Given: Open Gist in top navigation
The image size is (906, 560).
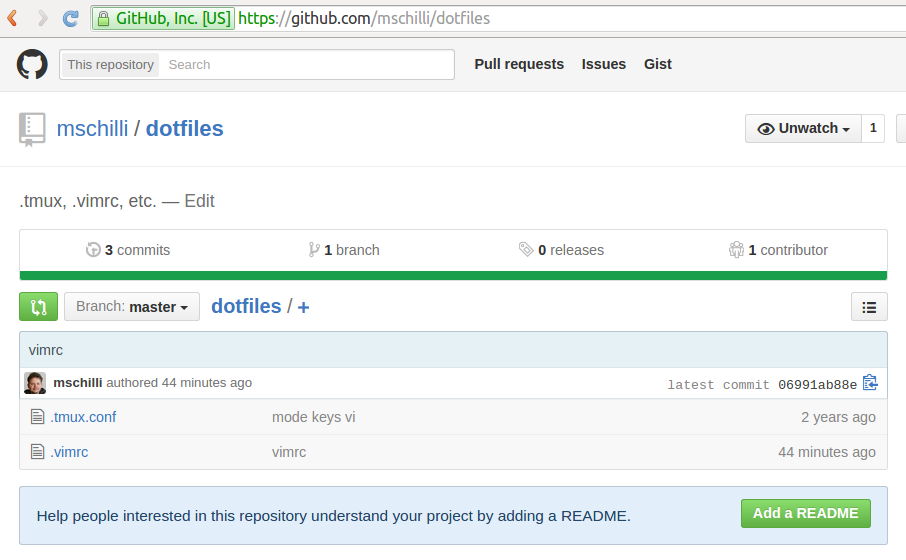Looking at the screenshot, I should click(x=658, y=64).
